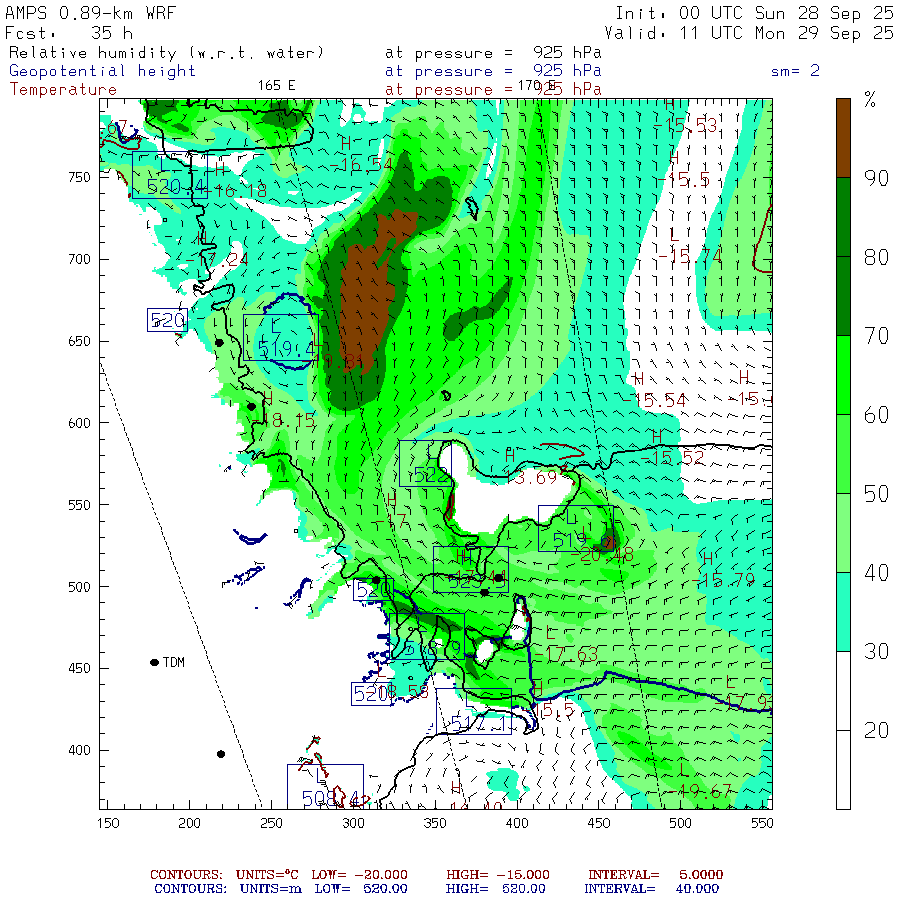Click the "-19.67" low temperature label

tap(699, 792)
